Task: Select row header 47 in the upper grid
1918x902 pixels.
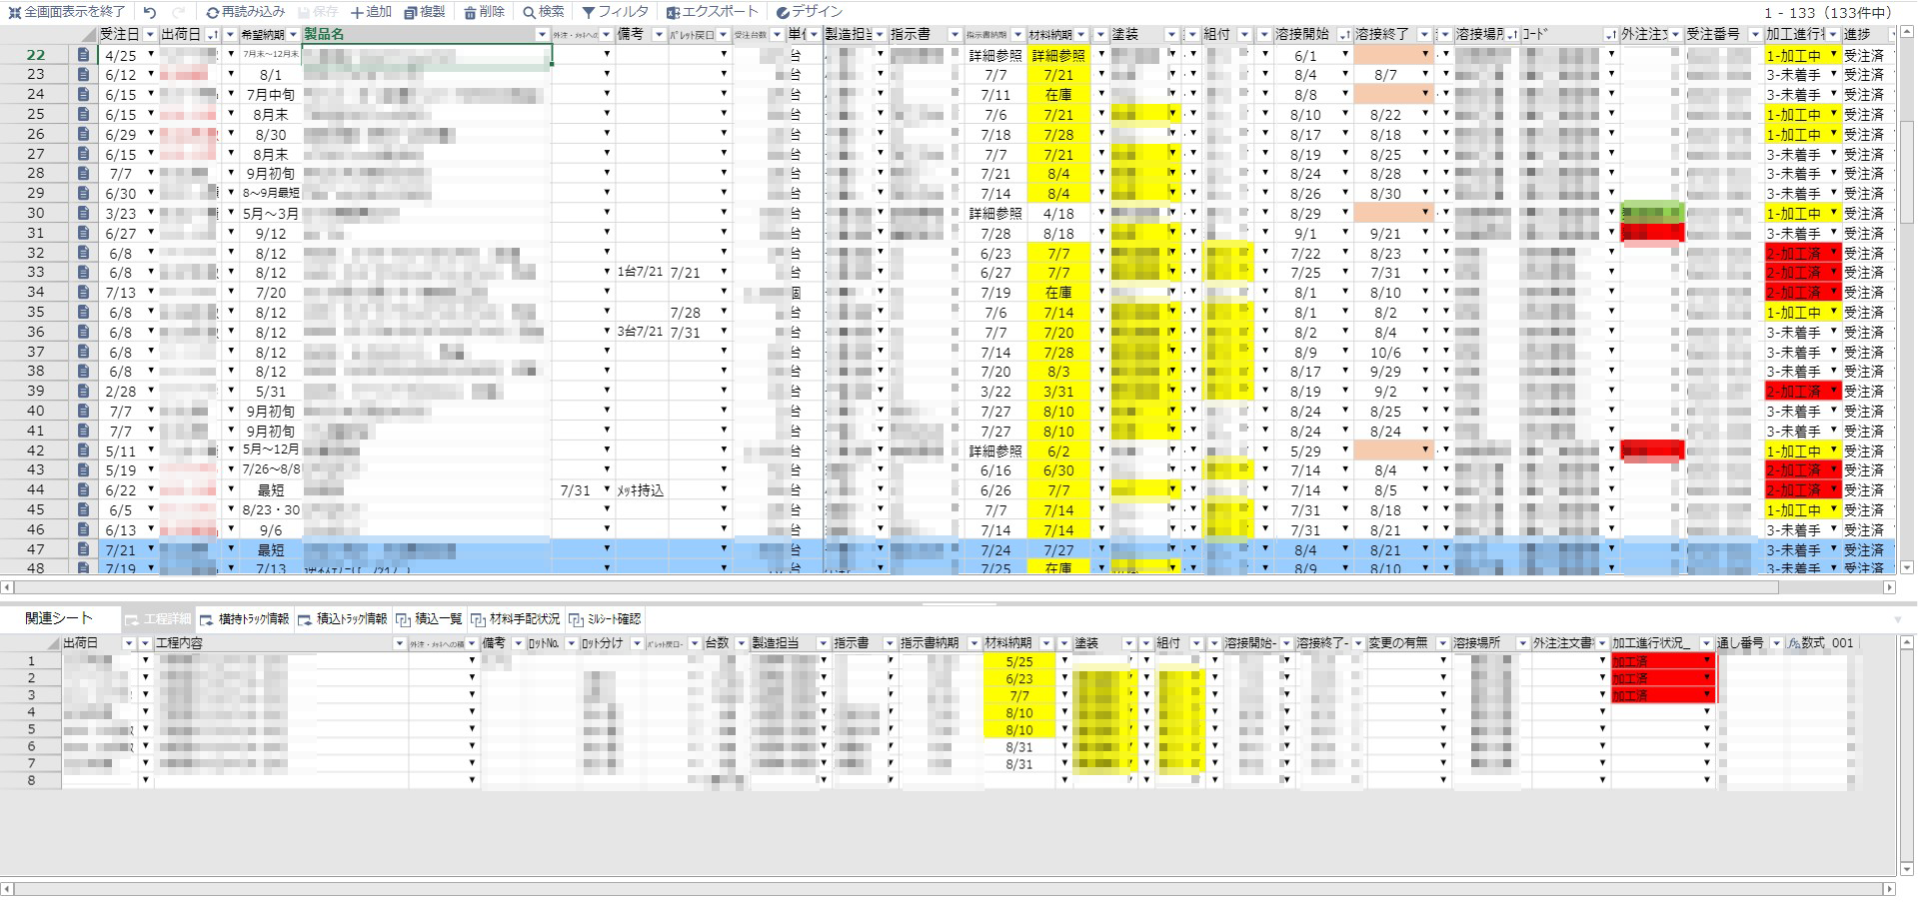Action: [x=36, y=549]
